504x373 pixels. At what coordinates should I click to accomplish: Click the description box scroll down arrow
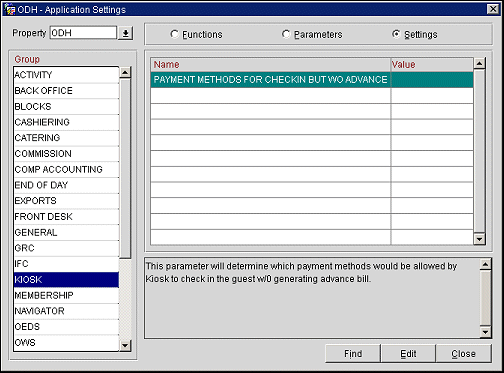point(485,332)
